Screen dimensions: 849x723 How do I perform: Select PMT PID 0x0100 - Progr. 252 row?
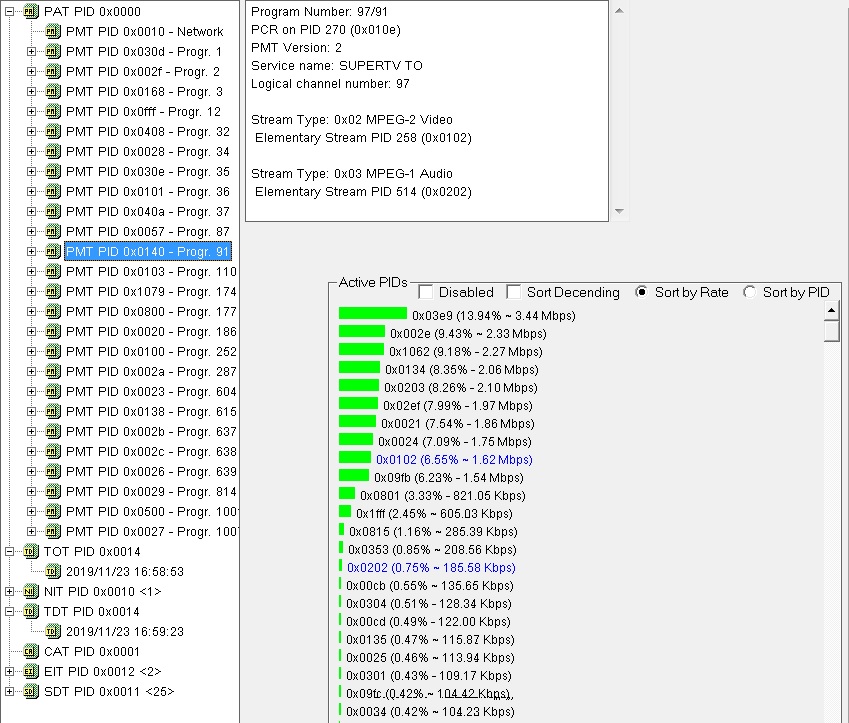(151, 351)
